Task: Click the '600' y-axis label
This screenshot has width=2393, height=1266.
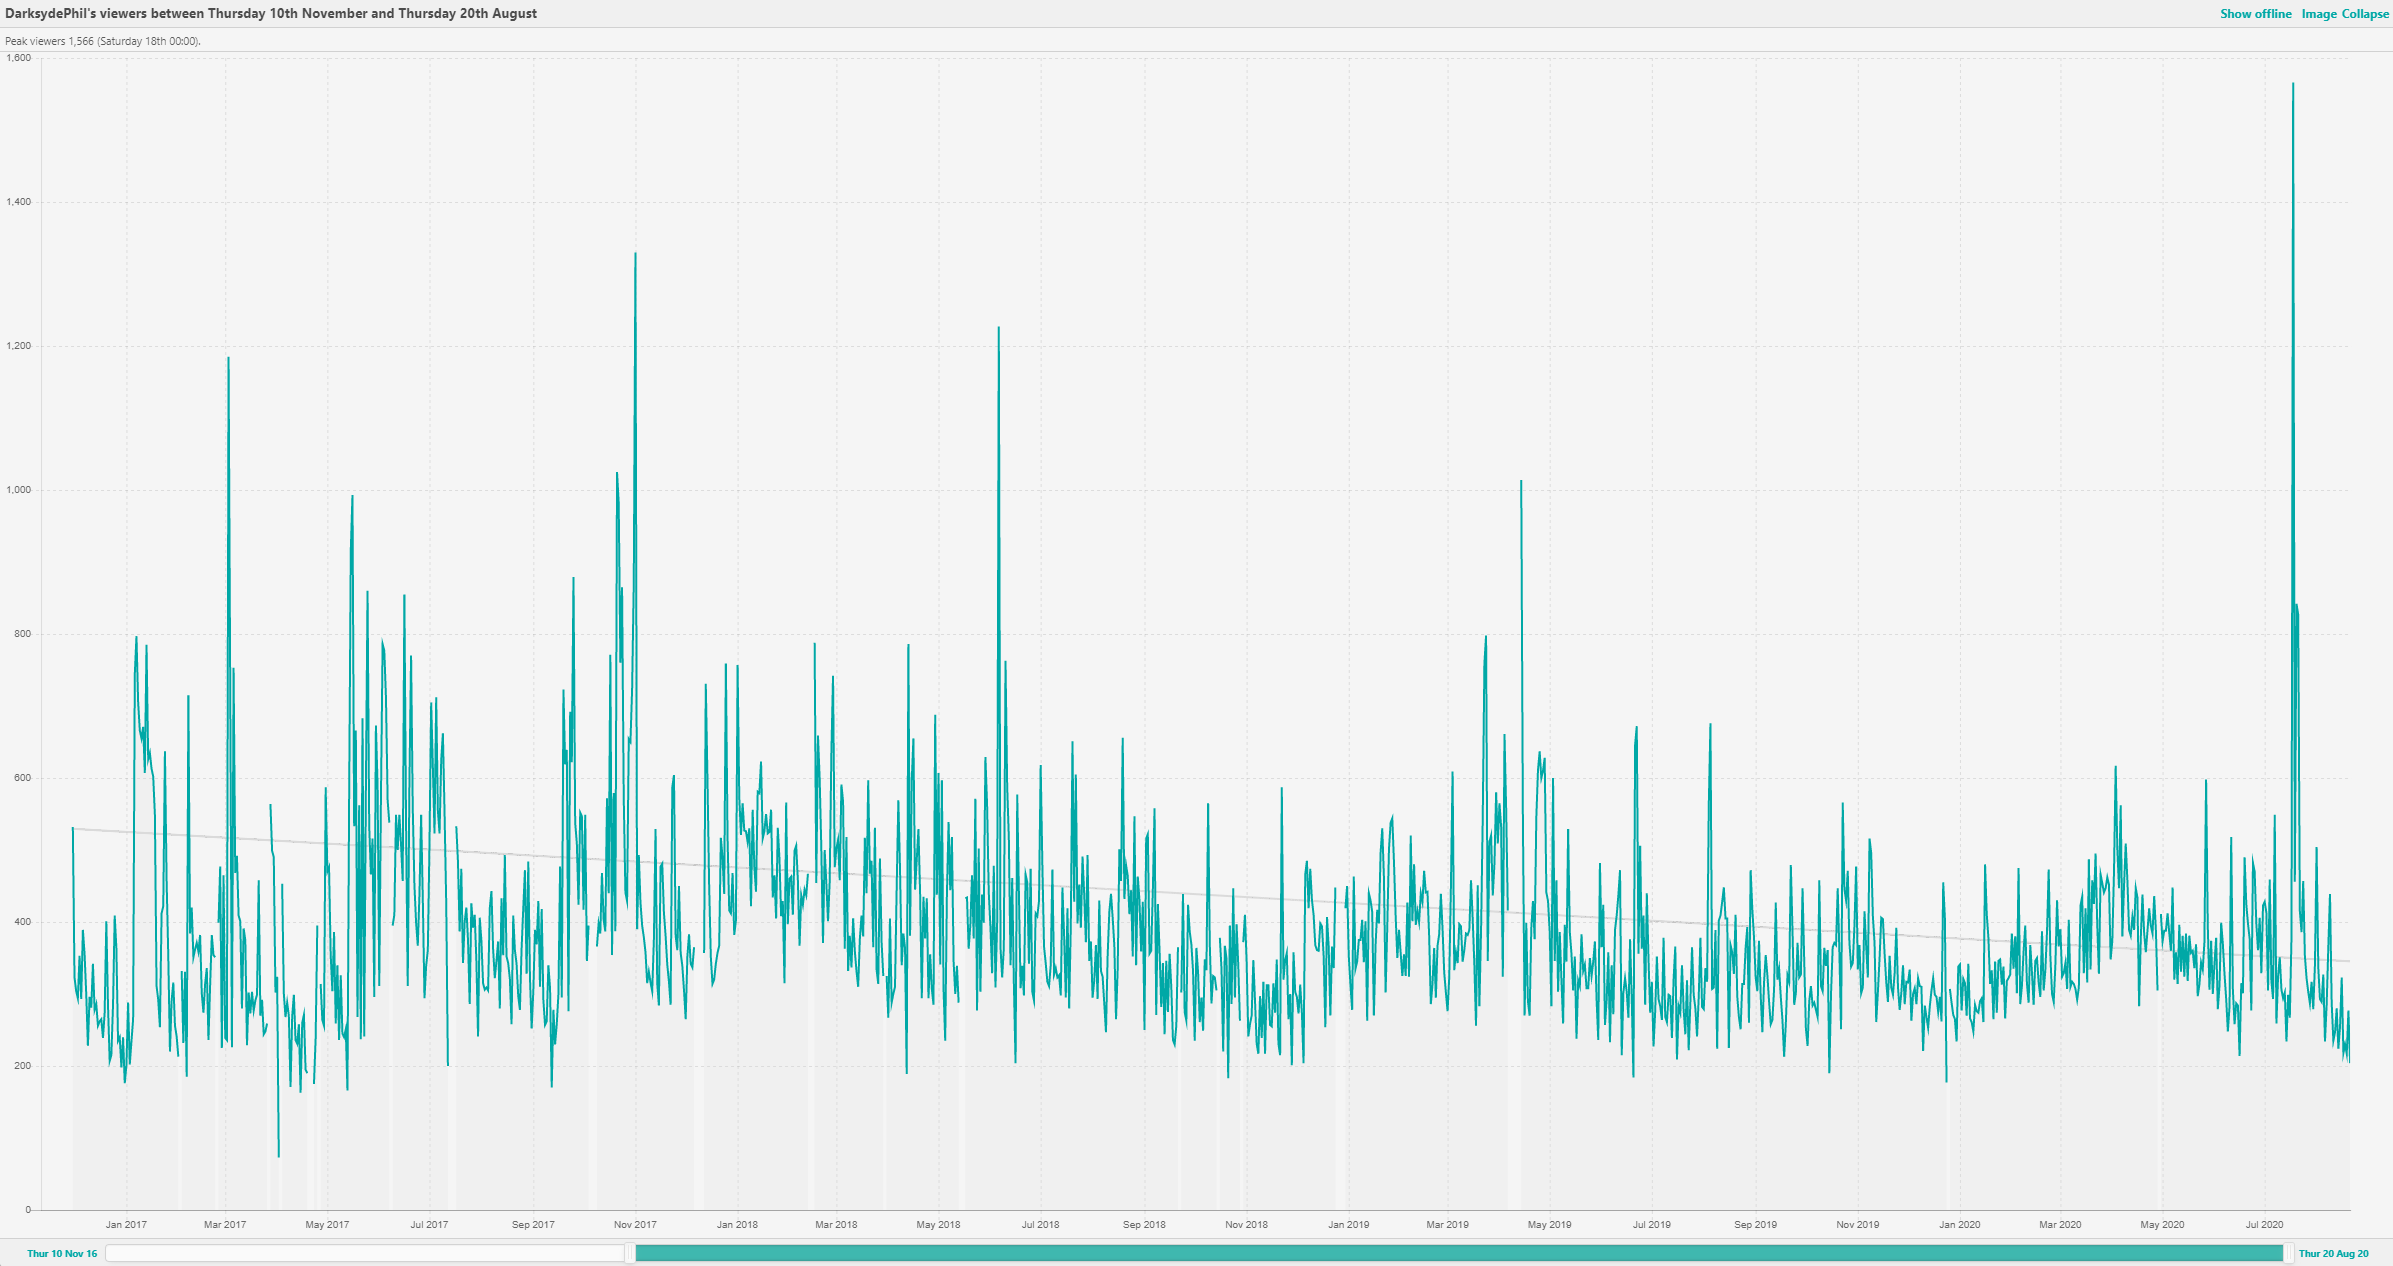Action: point(22,778)
